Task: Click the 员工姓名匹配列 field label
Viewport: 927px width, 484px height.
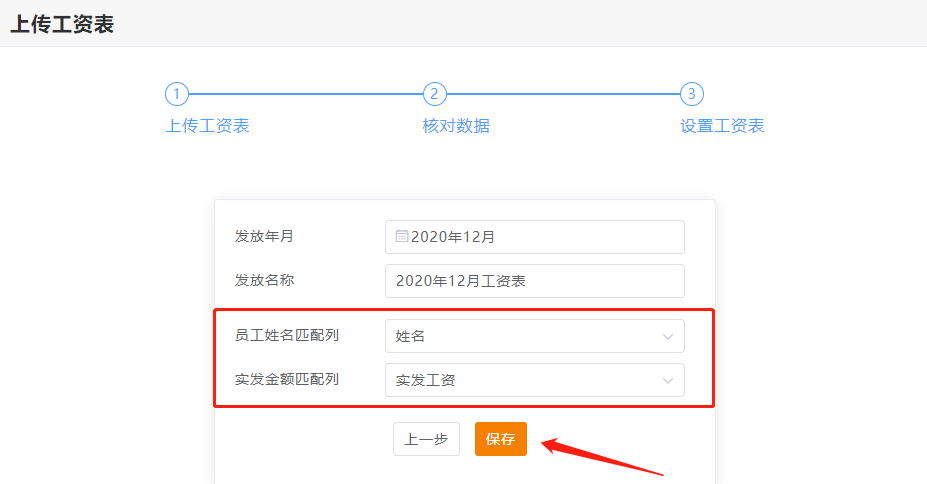Action: point(286,336)
